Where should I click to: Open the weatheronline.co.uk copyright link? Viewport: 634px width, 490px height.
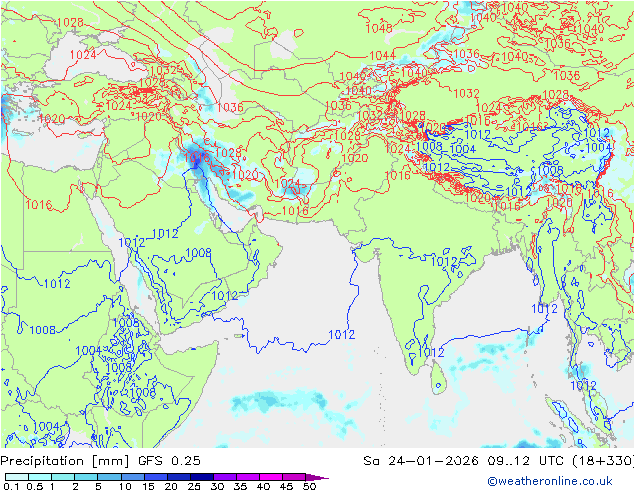coord(549,481)
